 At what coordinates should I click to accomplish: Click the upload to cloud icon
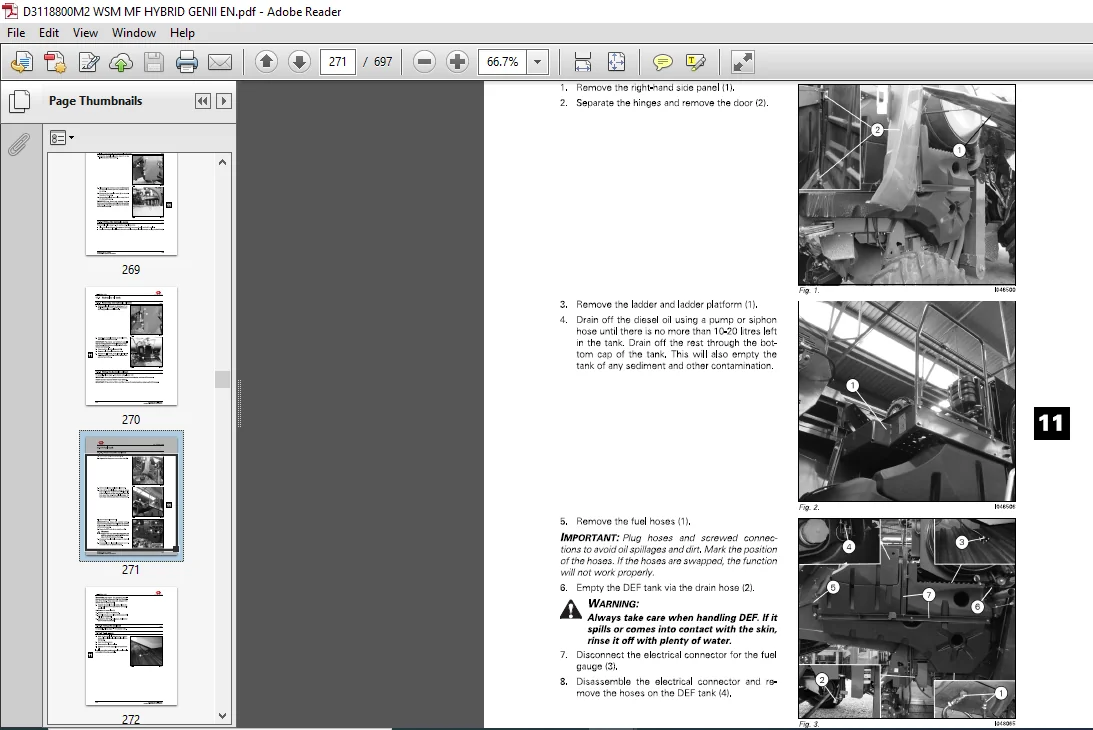pos(121,62)
